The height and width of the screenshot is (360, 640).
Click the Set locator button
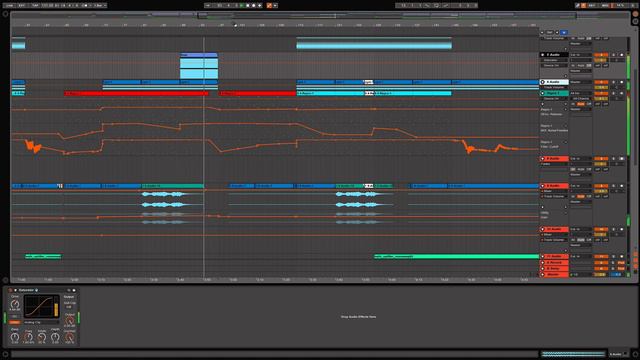(x=549, y=32)
